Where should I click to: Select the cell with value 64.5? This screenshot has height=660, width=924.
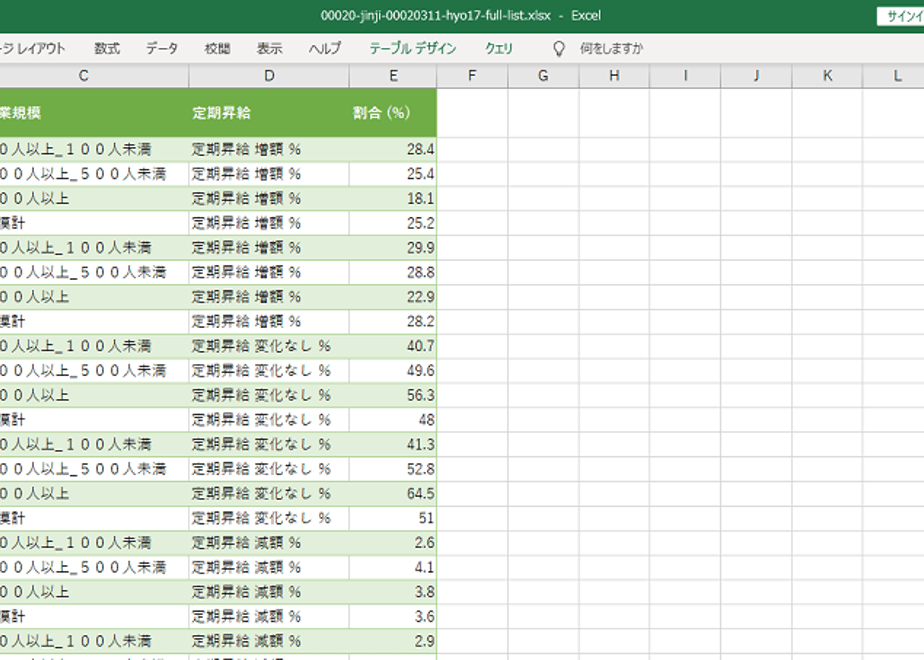[393, 494]
